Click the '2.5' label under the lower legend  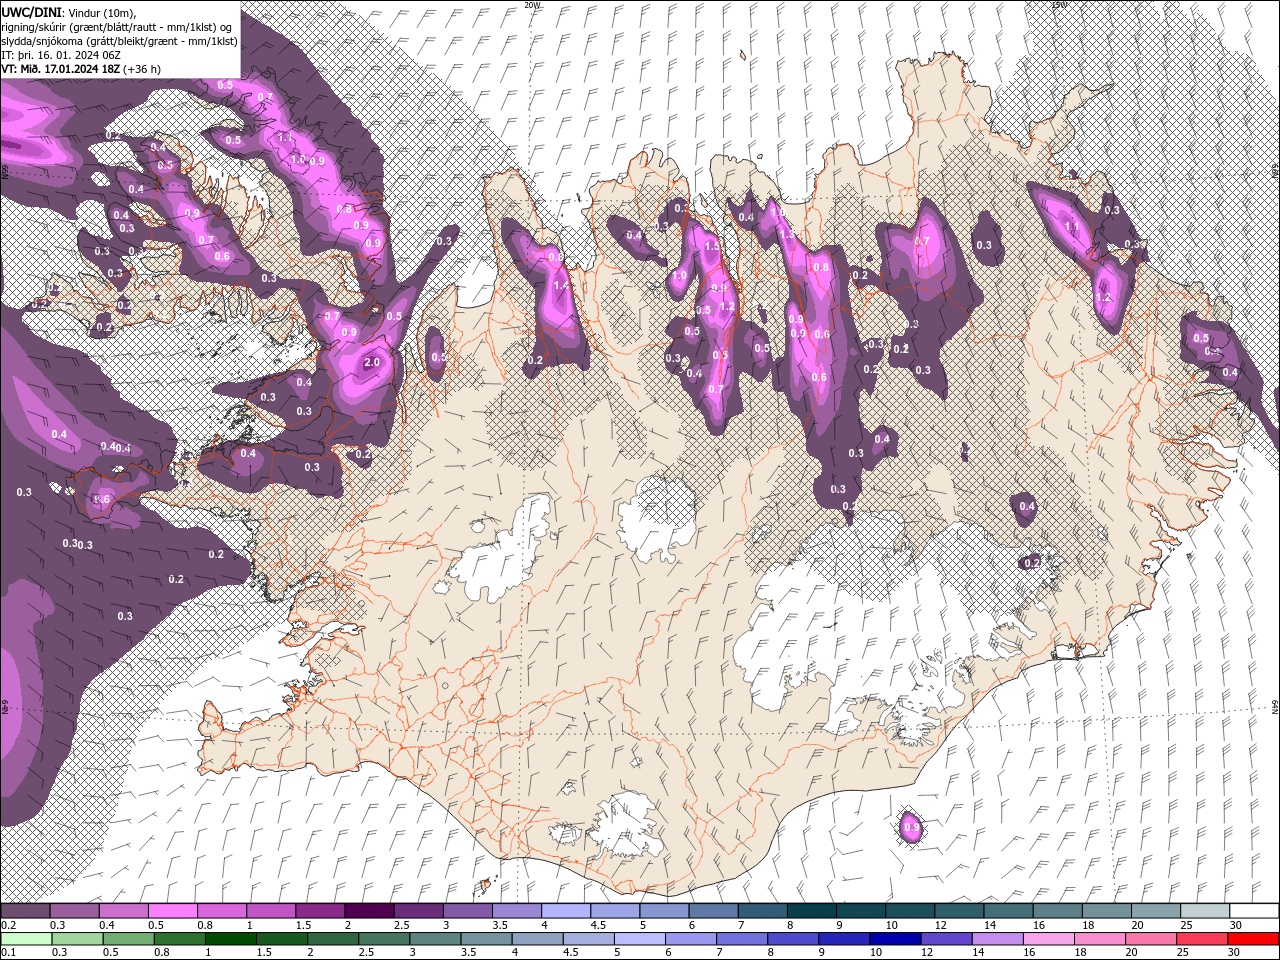tap(367, 952)
